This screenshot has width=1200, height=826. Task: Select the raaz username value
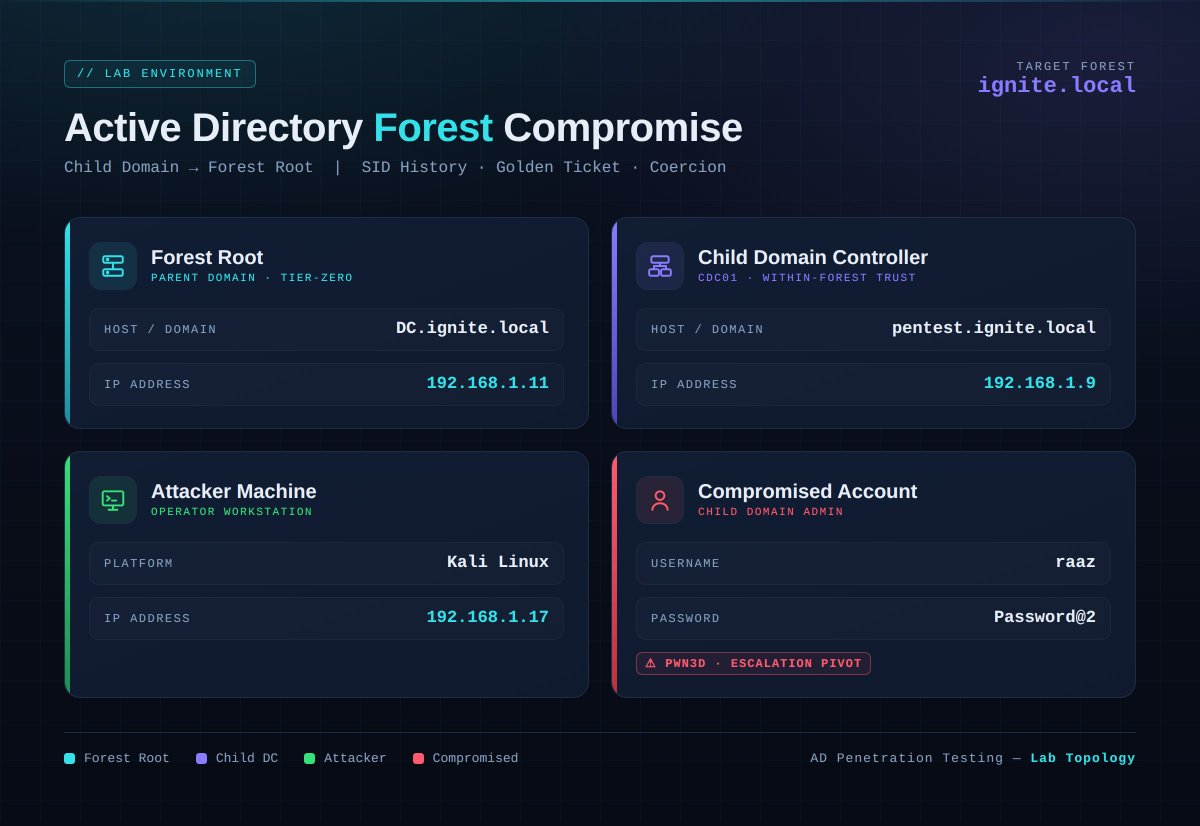coord(1075,562)
